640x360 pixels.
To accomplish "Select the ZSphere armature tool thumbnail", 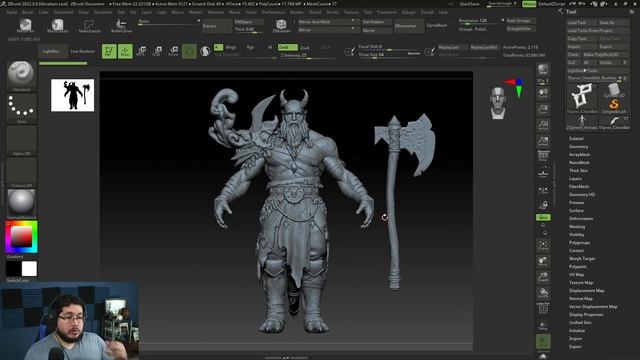I will [x=582, y=122].
